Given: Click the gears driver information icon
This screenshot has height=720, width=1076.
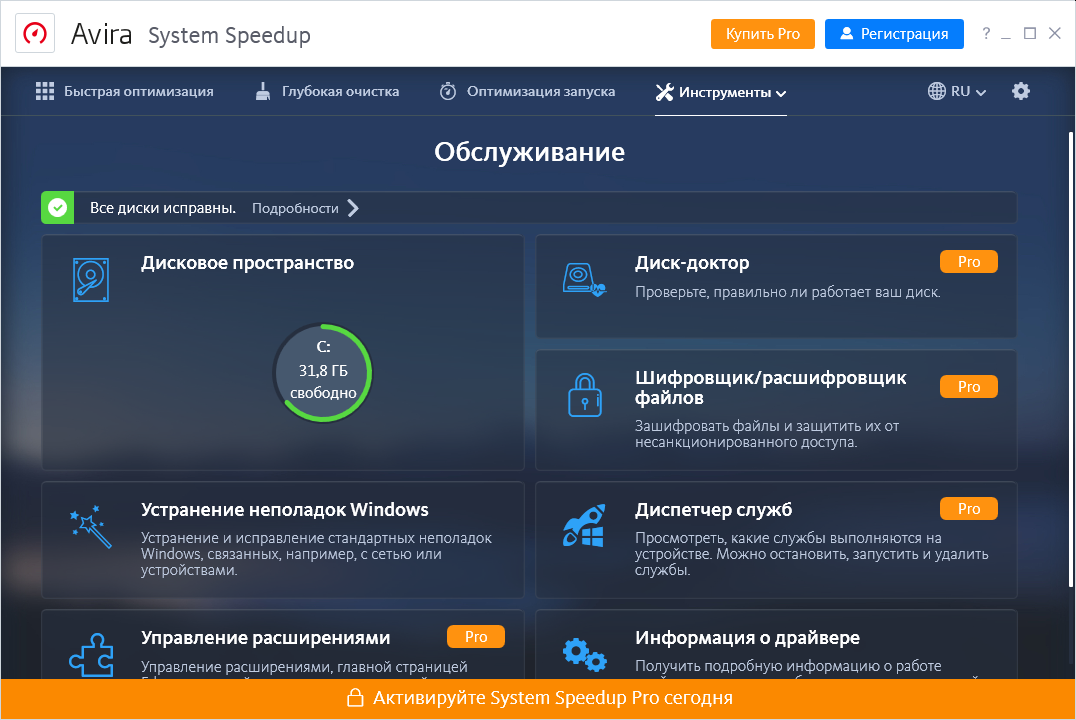Looking at the screenshot, I should (x=585, y=654).
